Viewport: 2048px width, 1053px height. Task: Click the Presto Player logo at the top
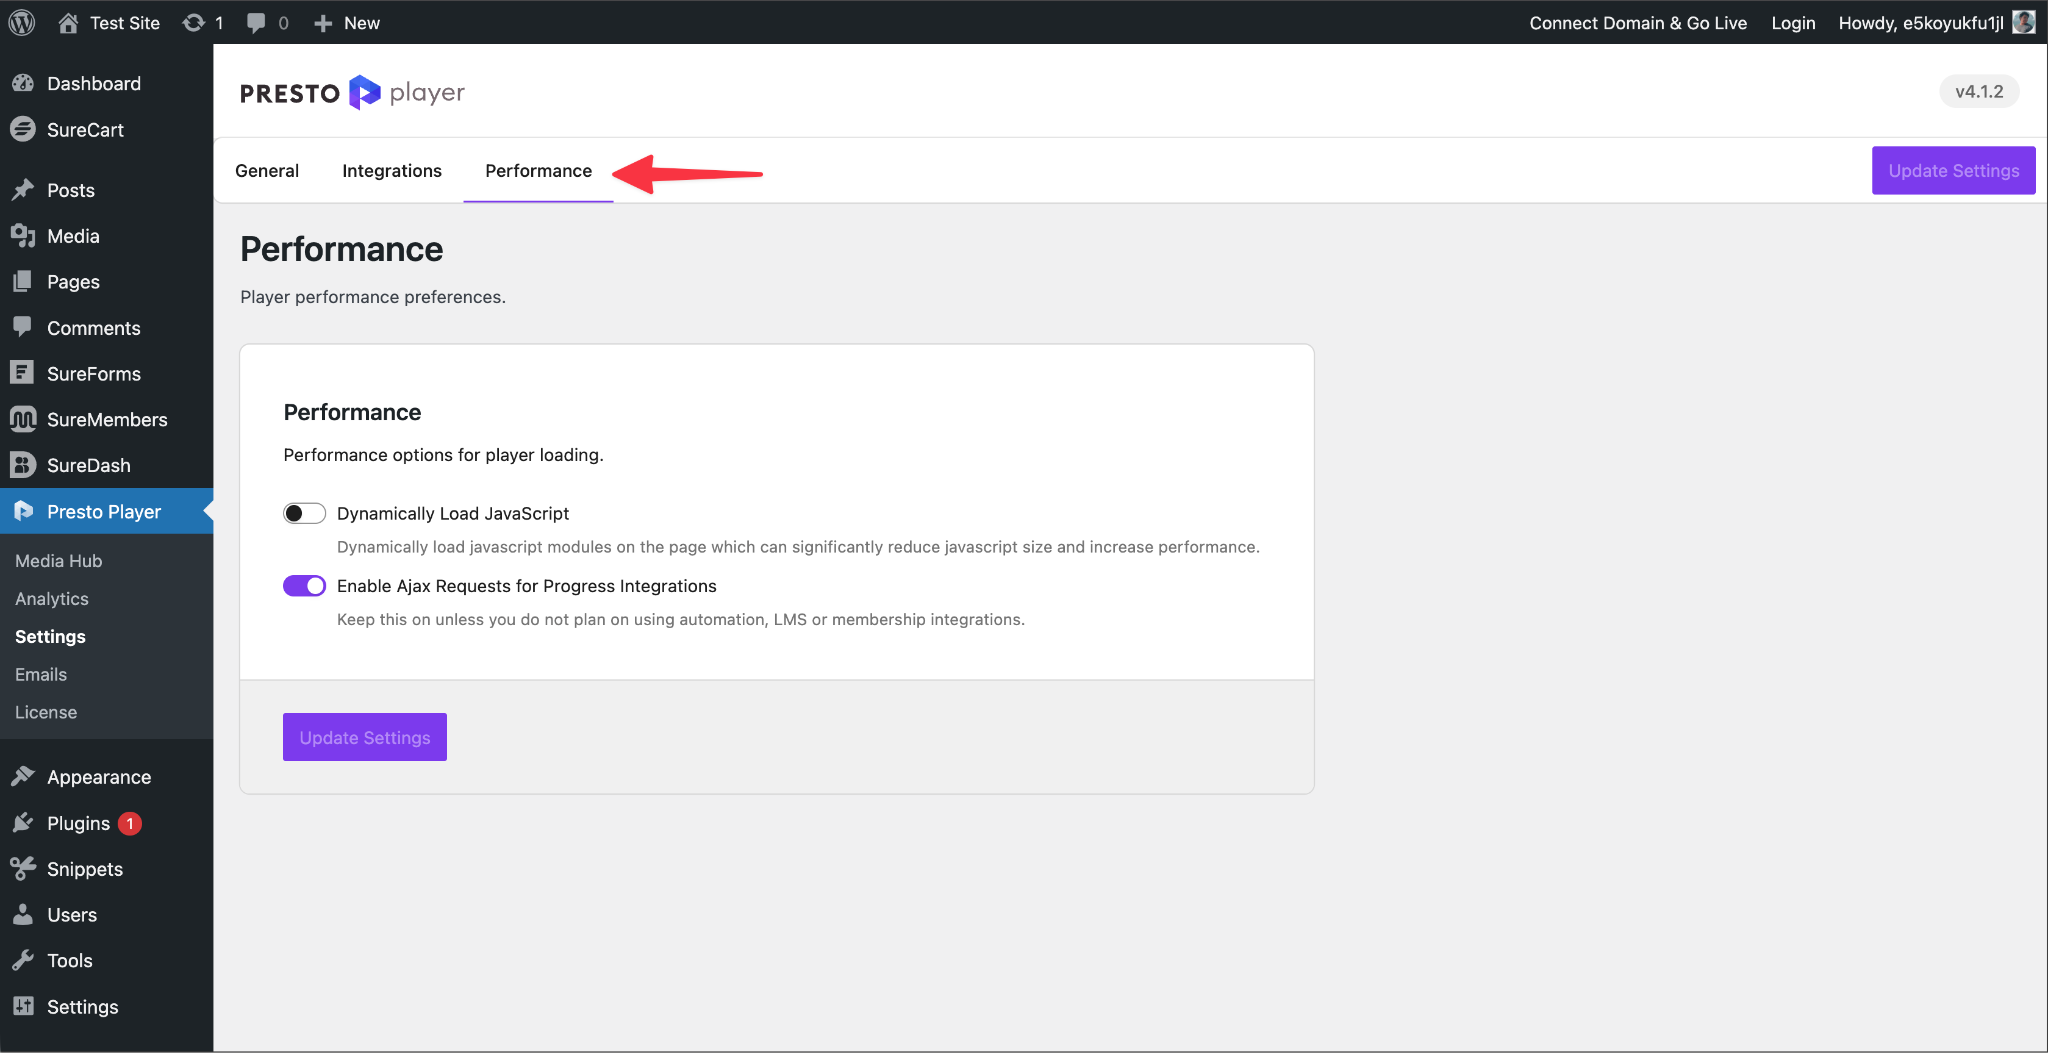(351, 92)
